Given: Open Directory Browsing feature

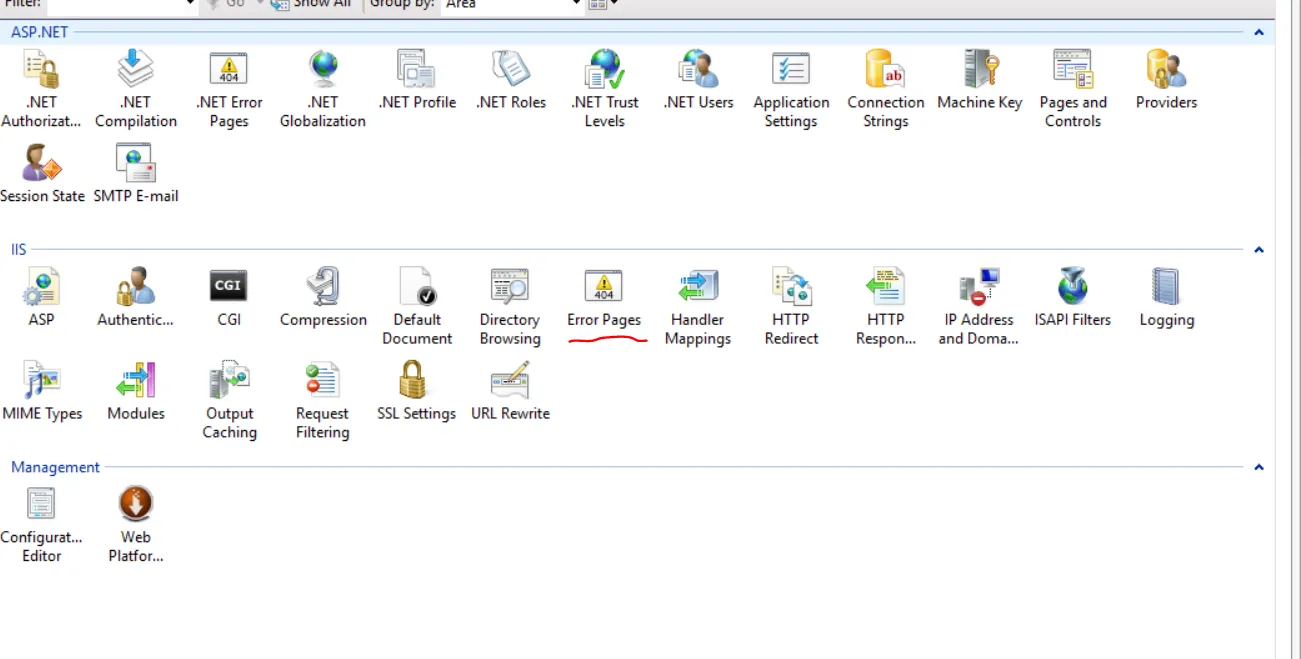Looking at the screenshot, I should (x=510, y=307).
